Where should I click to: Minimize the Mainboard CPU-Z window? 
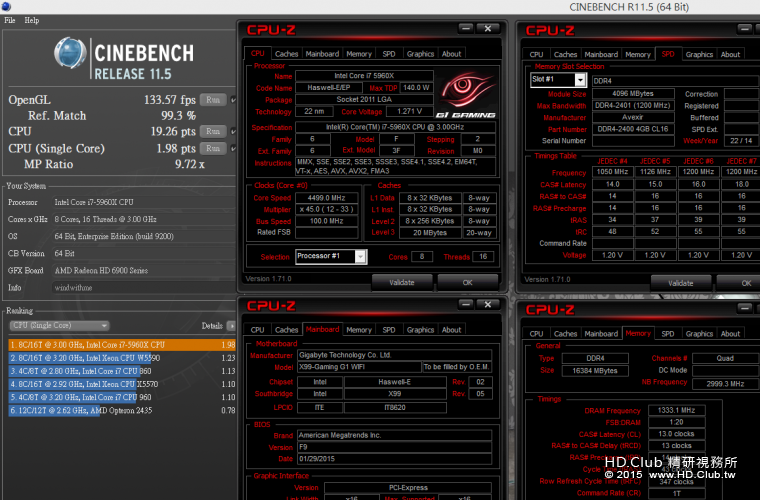coord(466,304)
